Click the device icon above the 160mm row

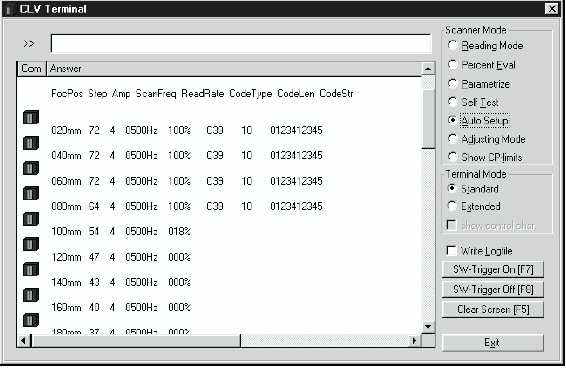(31, 295)
